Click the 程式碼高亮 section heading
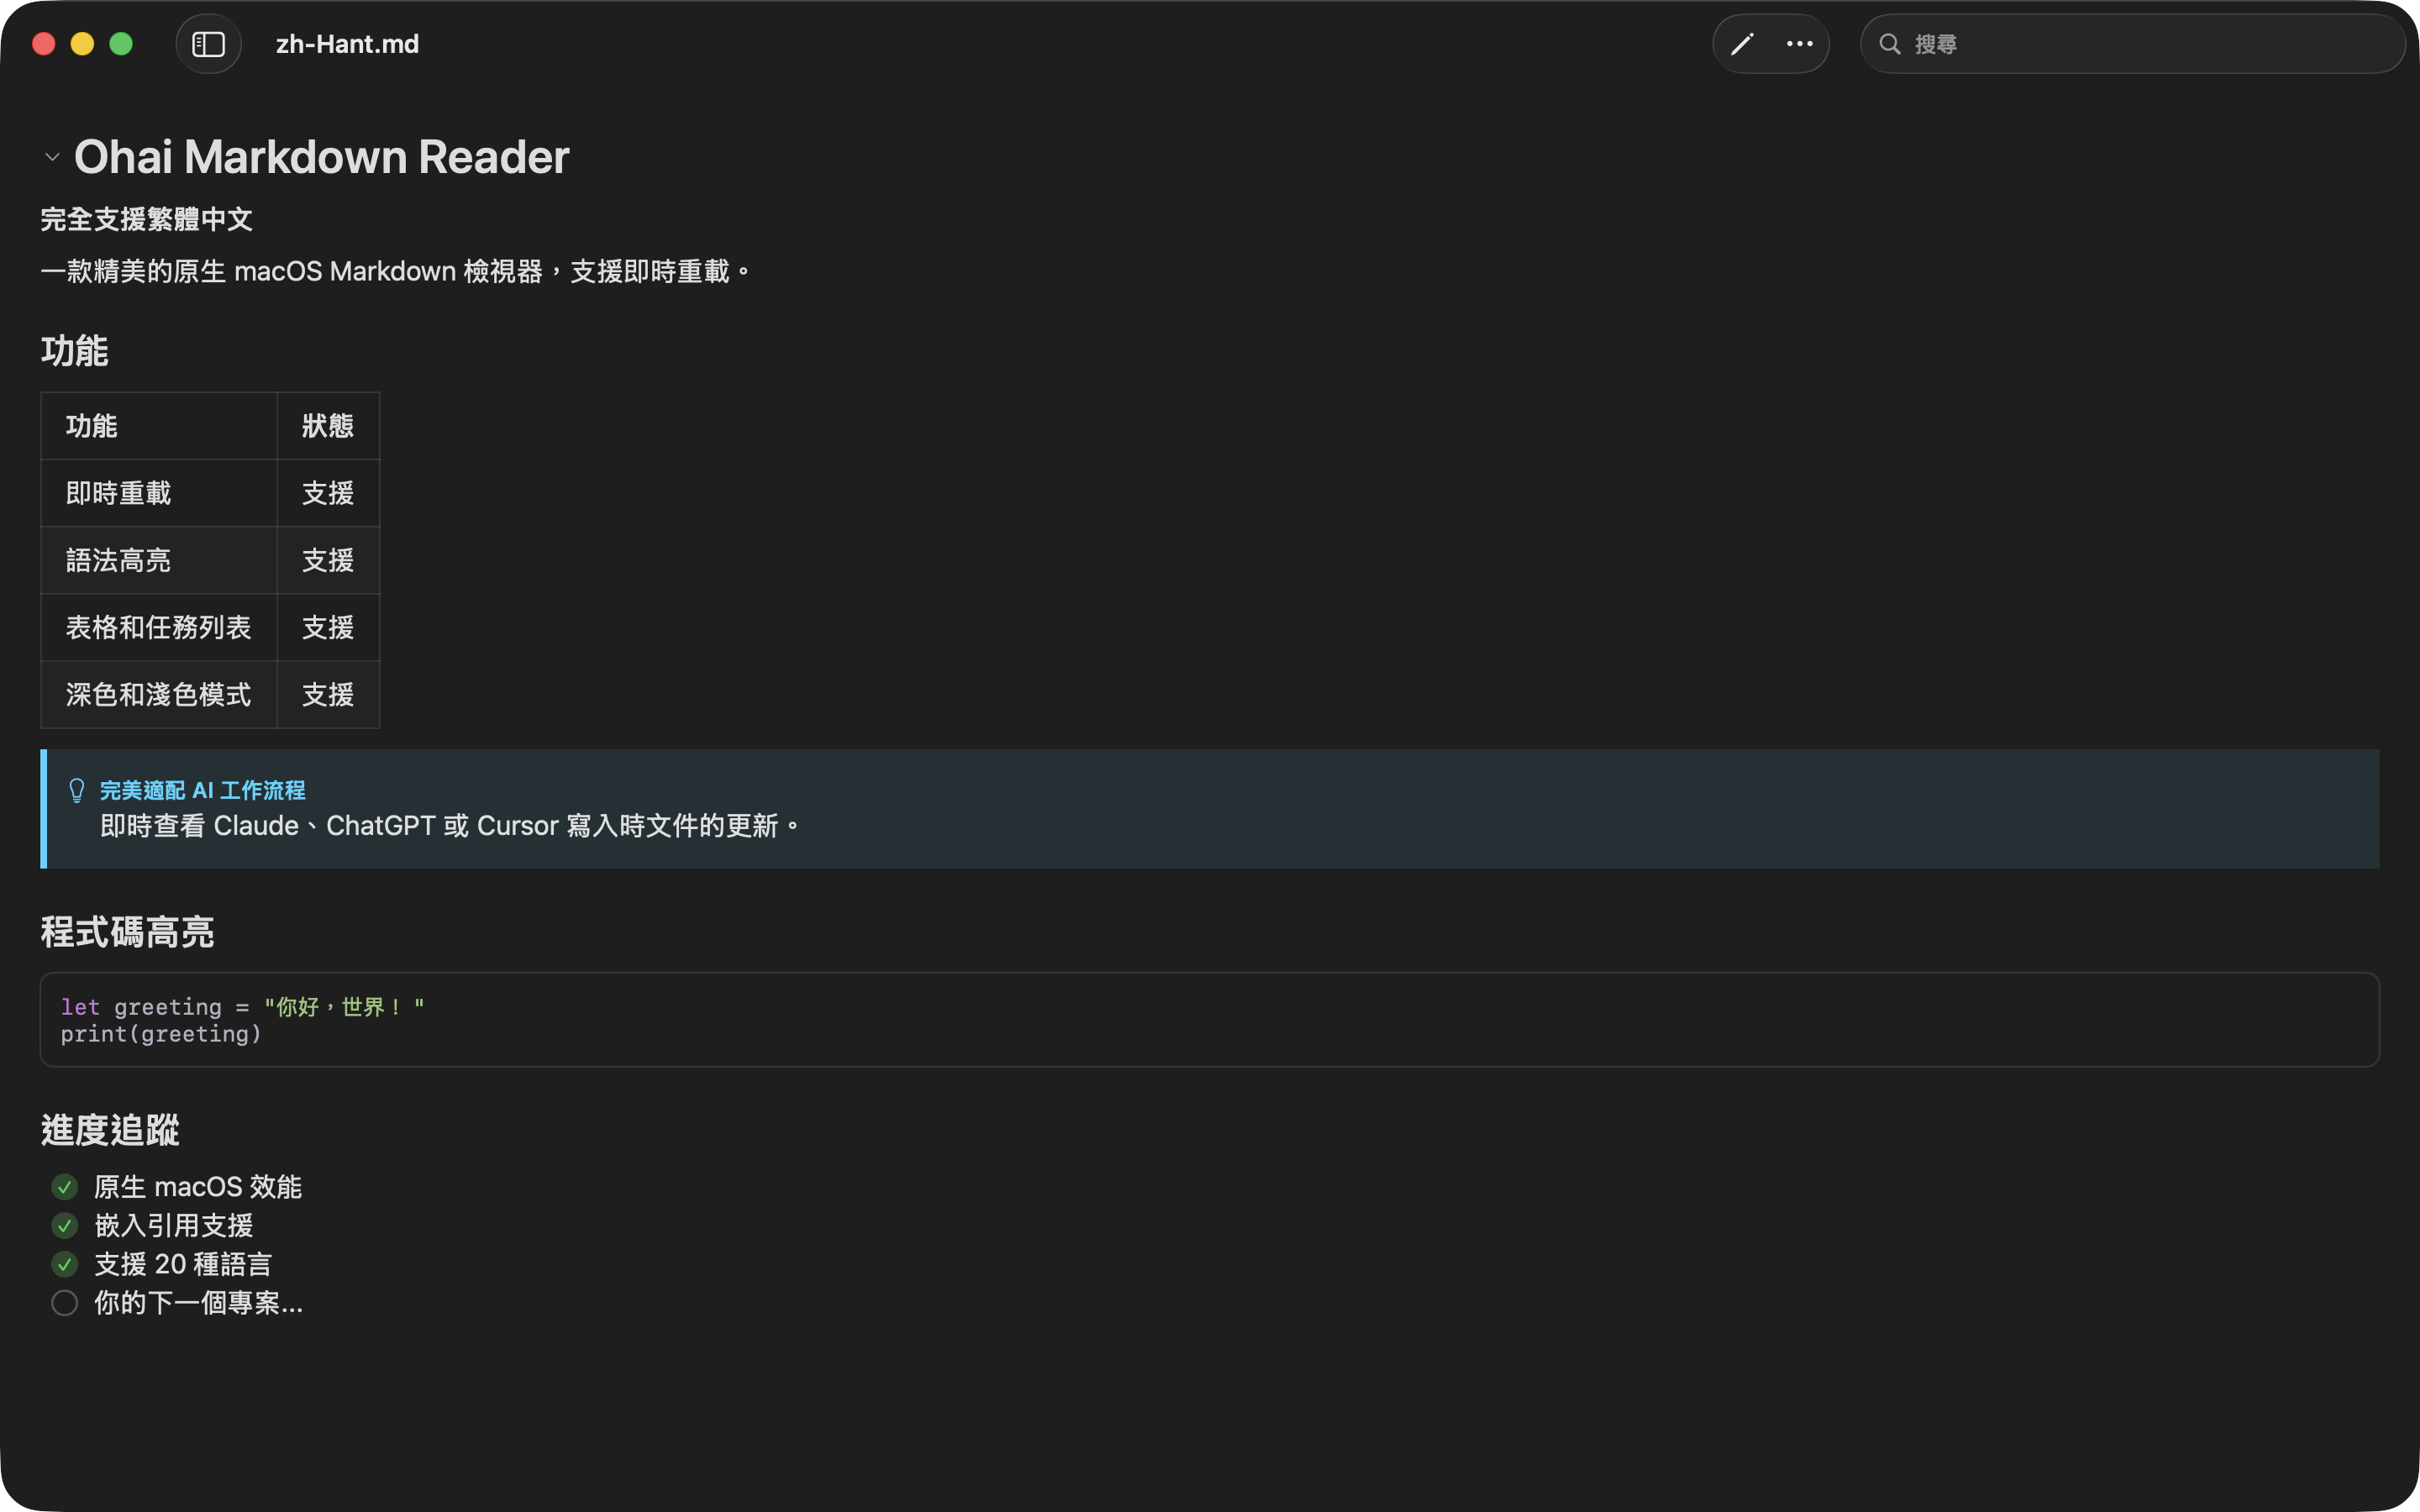The image size is (2420, 1512). click(127, 932)
